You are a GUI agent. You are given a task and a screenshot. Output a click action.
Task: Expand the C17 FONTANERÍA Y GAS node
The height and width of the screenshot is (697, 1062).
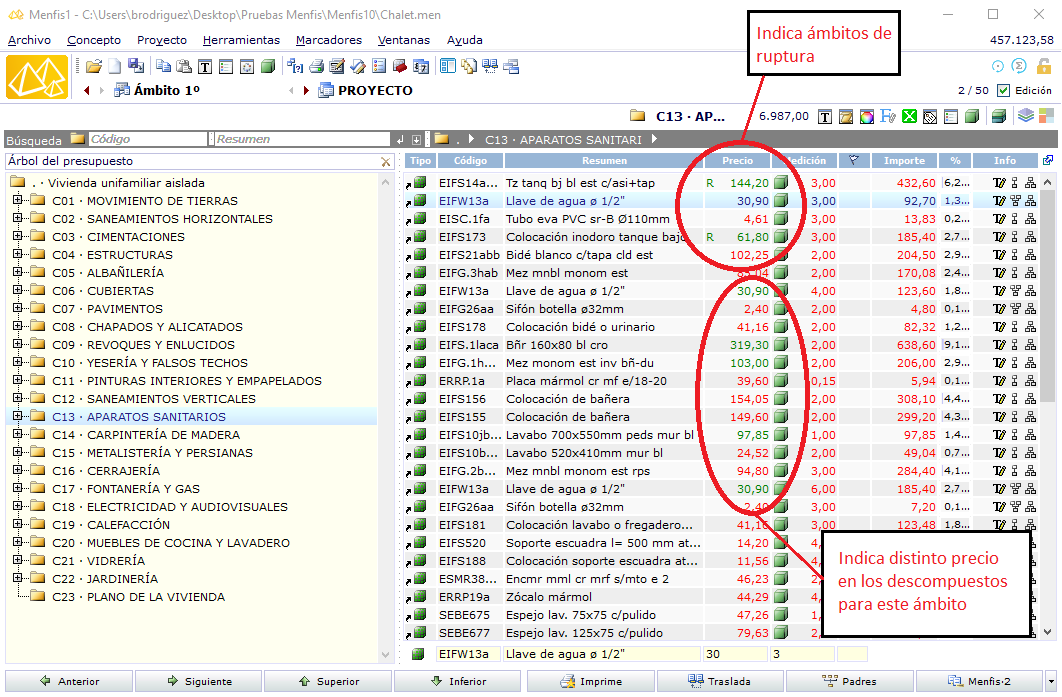click(18, 488)
